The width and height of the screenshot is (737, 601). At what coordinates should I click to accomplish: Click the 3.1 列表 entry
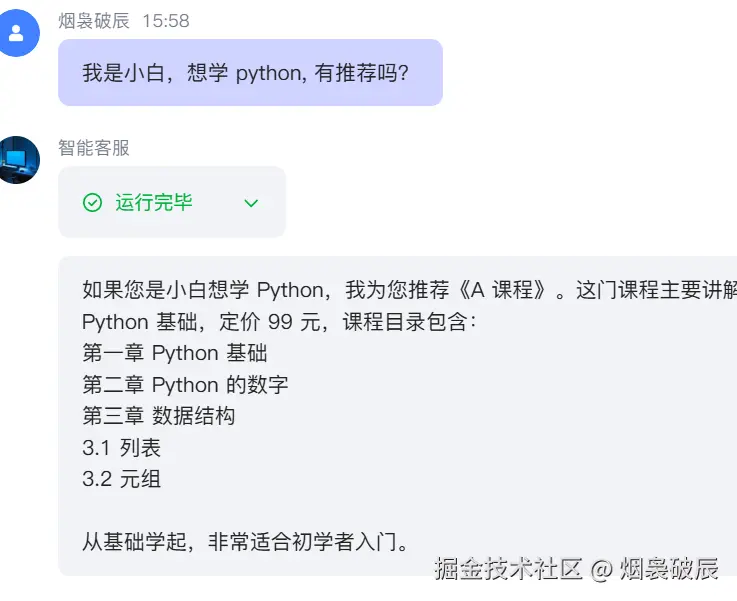click(x=121, y=448)
